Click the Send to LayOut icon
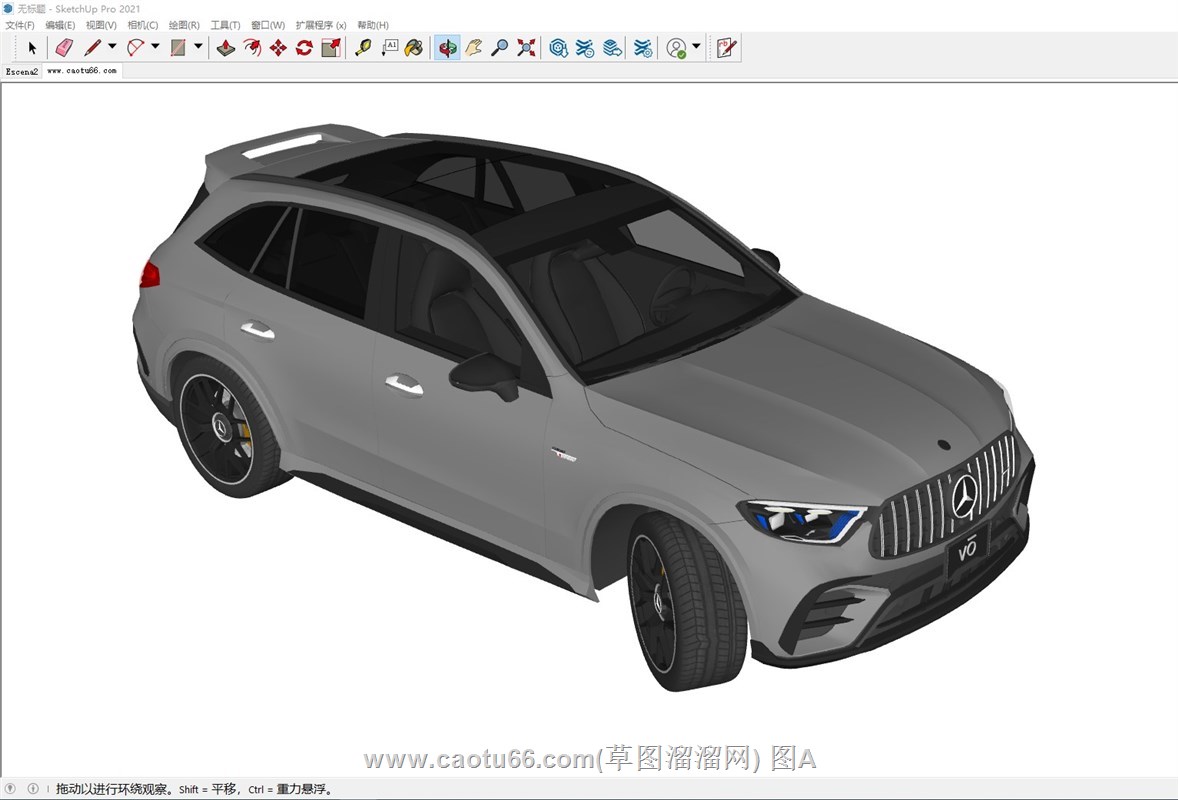1178x800 pixels. pyautogui.click(x=612, y=48)
